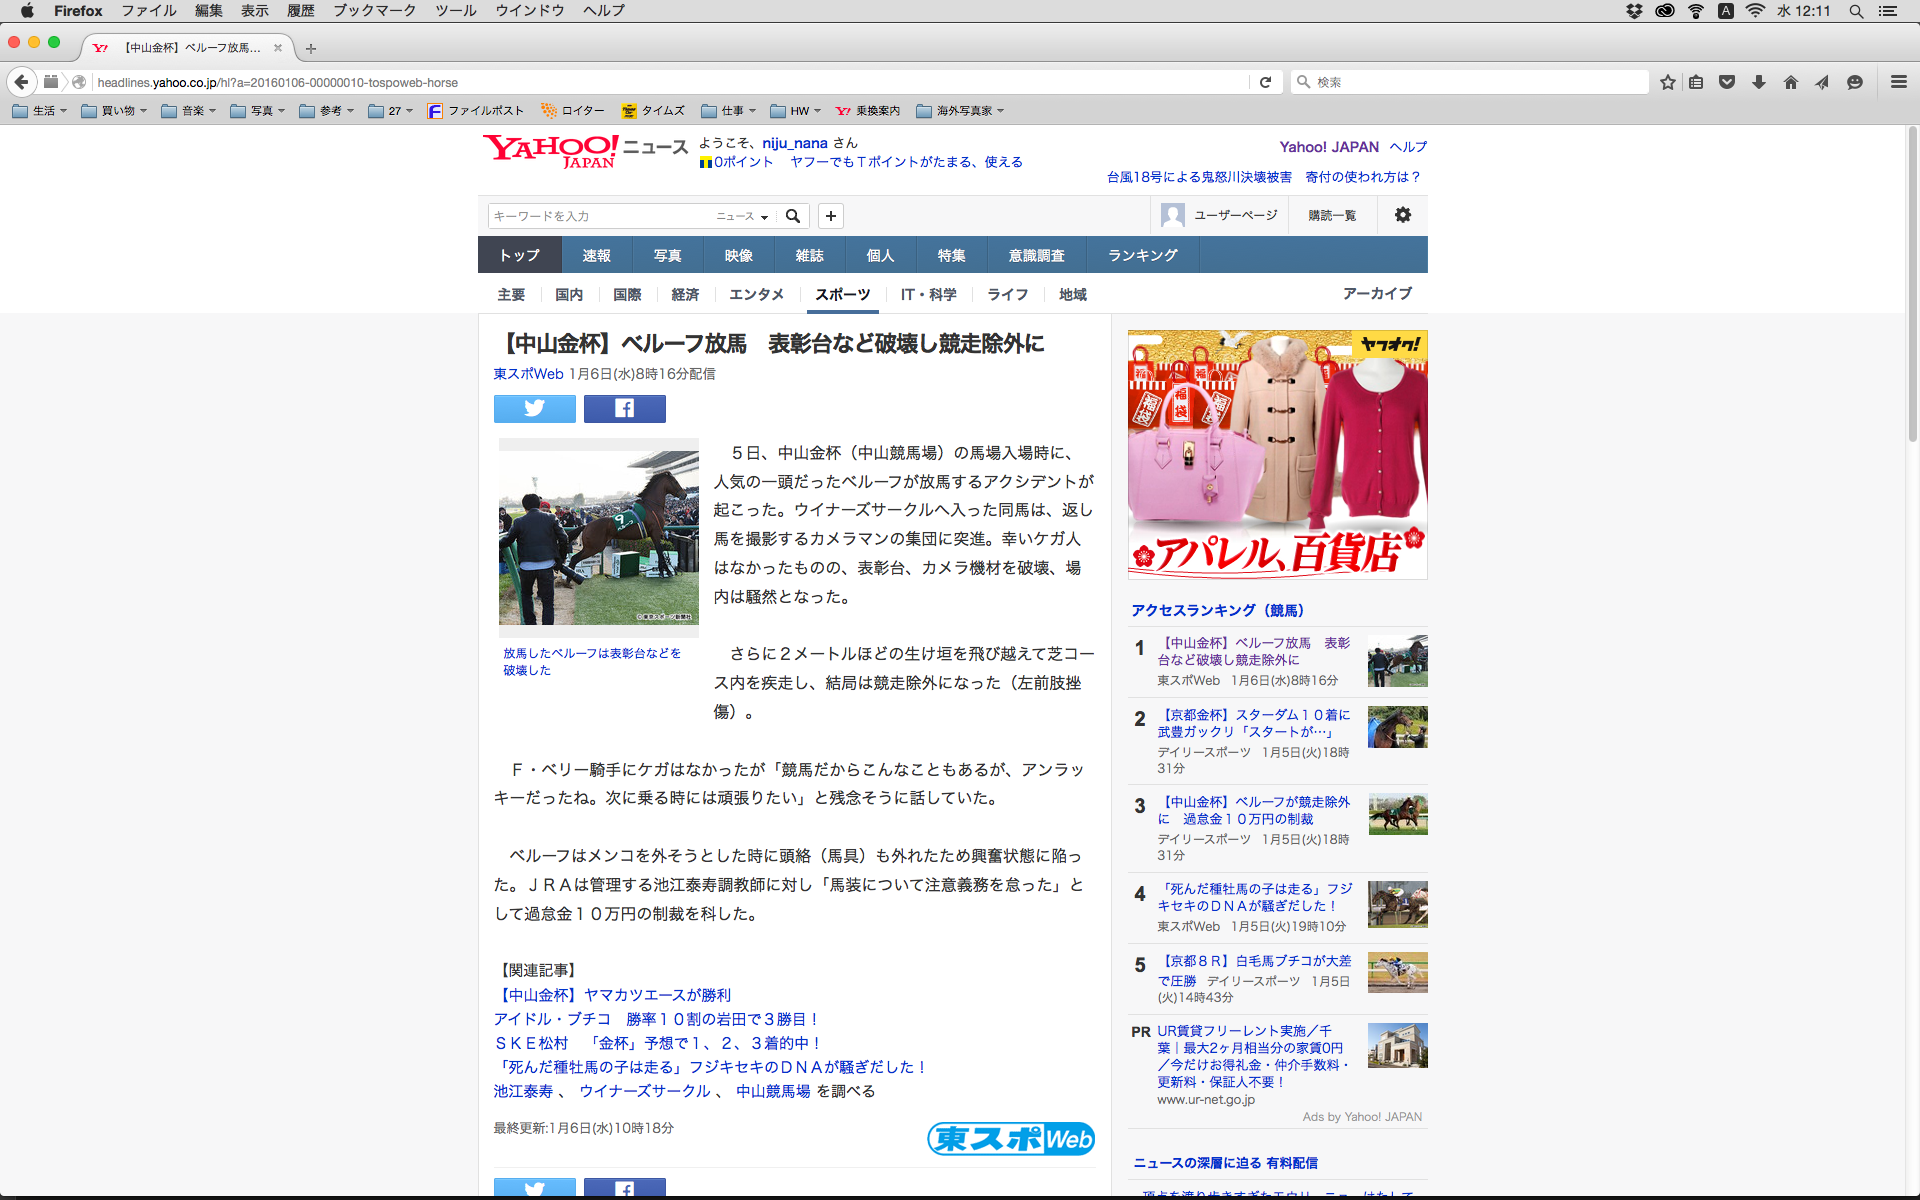Screen dimensions: 1920x1200
Task: Expand the 海外写真家 bookmarks folder
Action: 960,111
